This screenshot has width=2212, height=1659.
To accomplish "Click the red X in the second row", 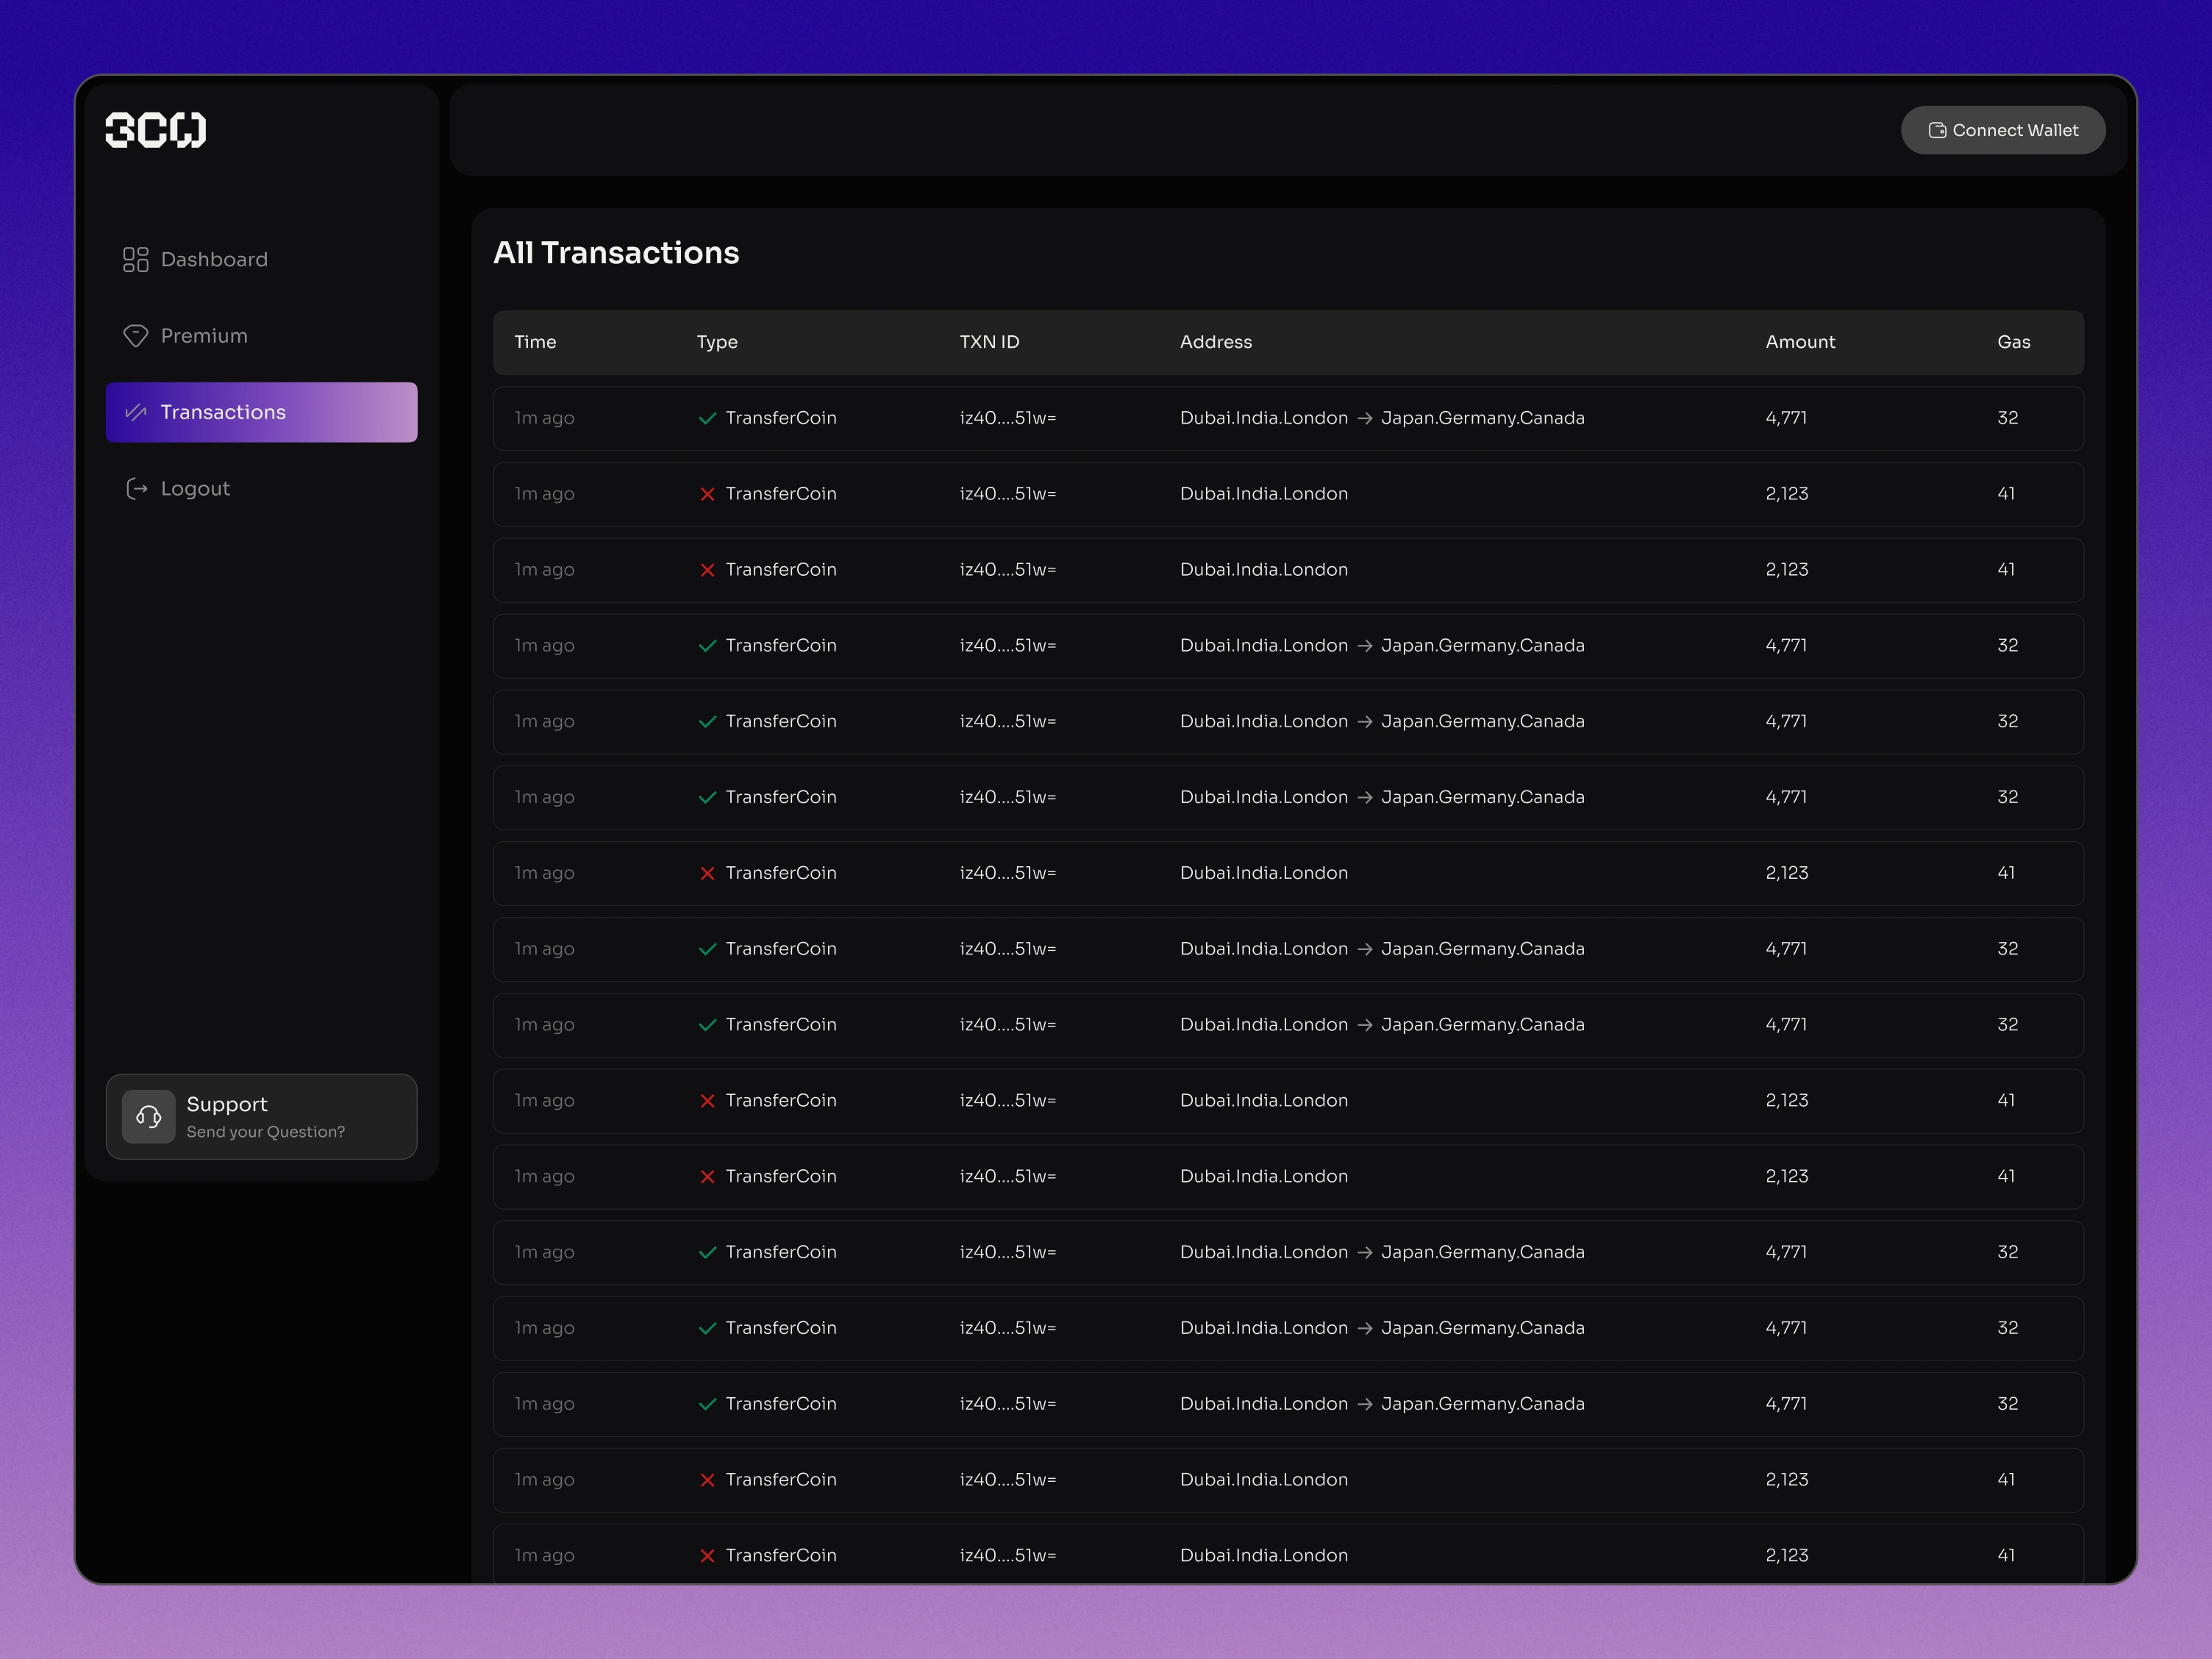I will click(707, 494).
